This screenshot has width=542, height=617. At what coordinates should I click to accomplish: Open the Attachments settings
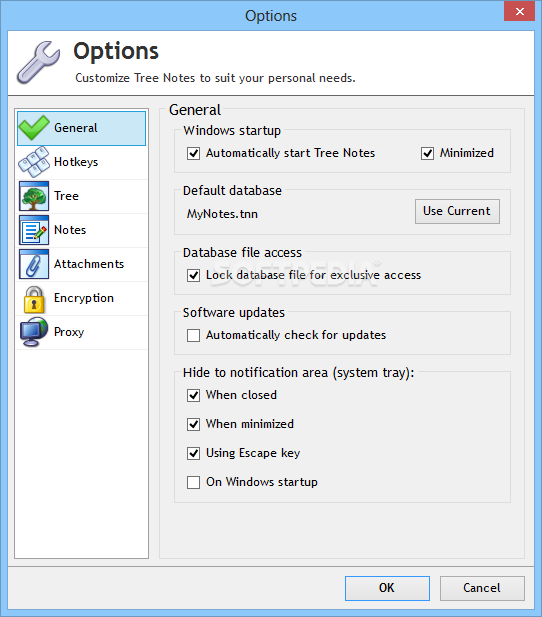pyautogui.click(x=81, y=264)
